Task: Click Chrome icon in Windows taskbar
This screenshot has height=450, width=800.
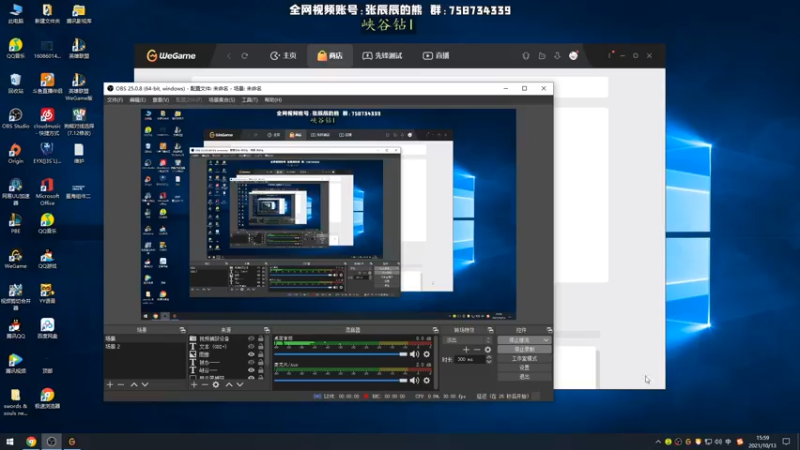Action: pyautogui.click(x=31, y=441)
